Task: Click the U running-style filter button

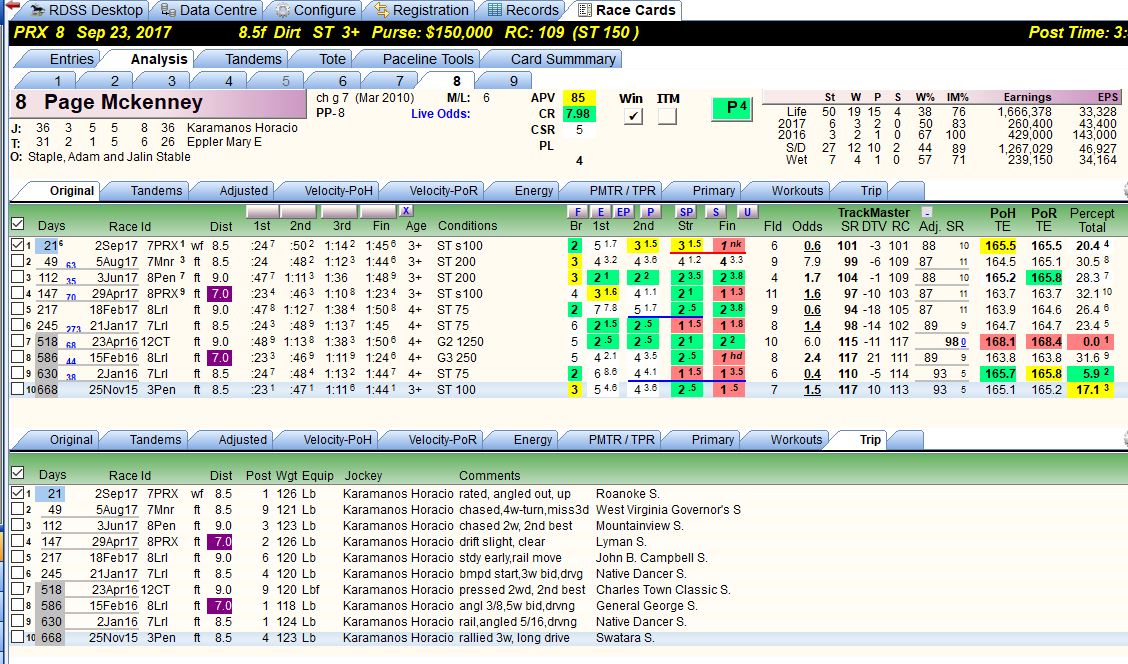Action: (x=747, y=212)
